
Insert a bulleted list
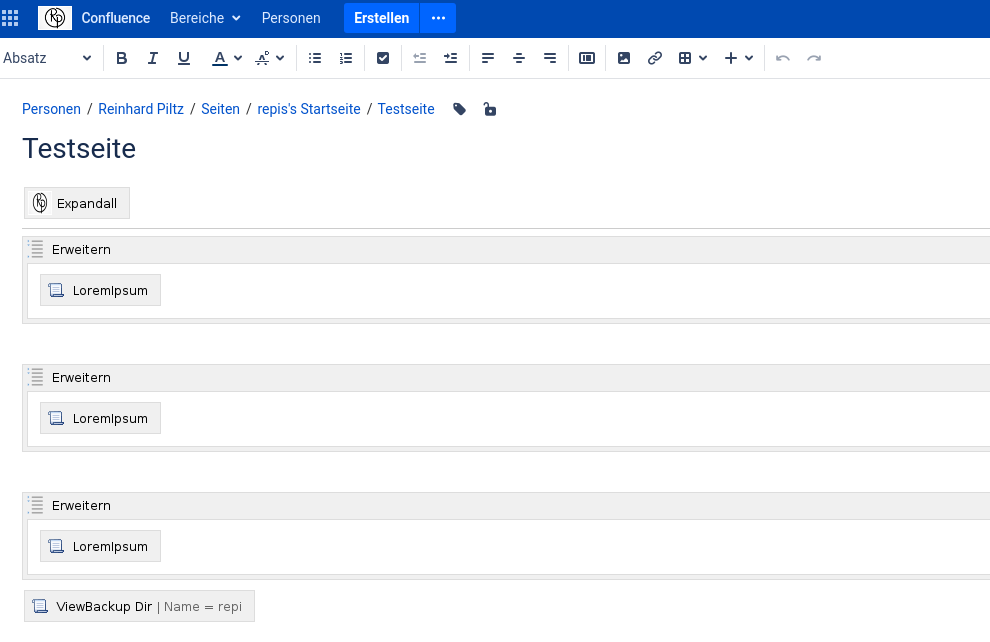point(315,58)
